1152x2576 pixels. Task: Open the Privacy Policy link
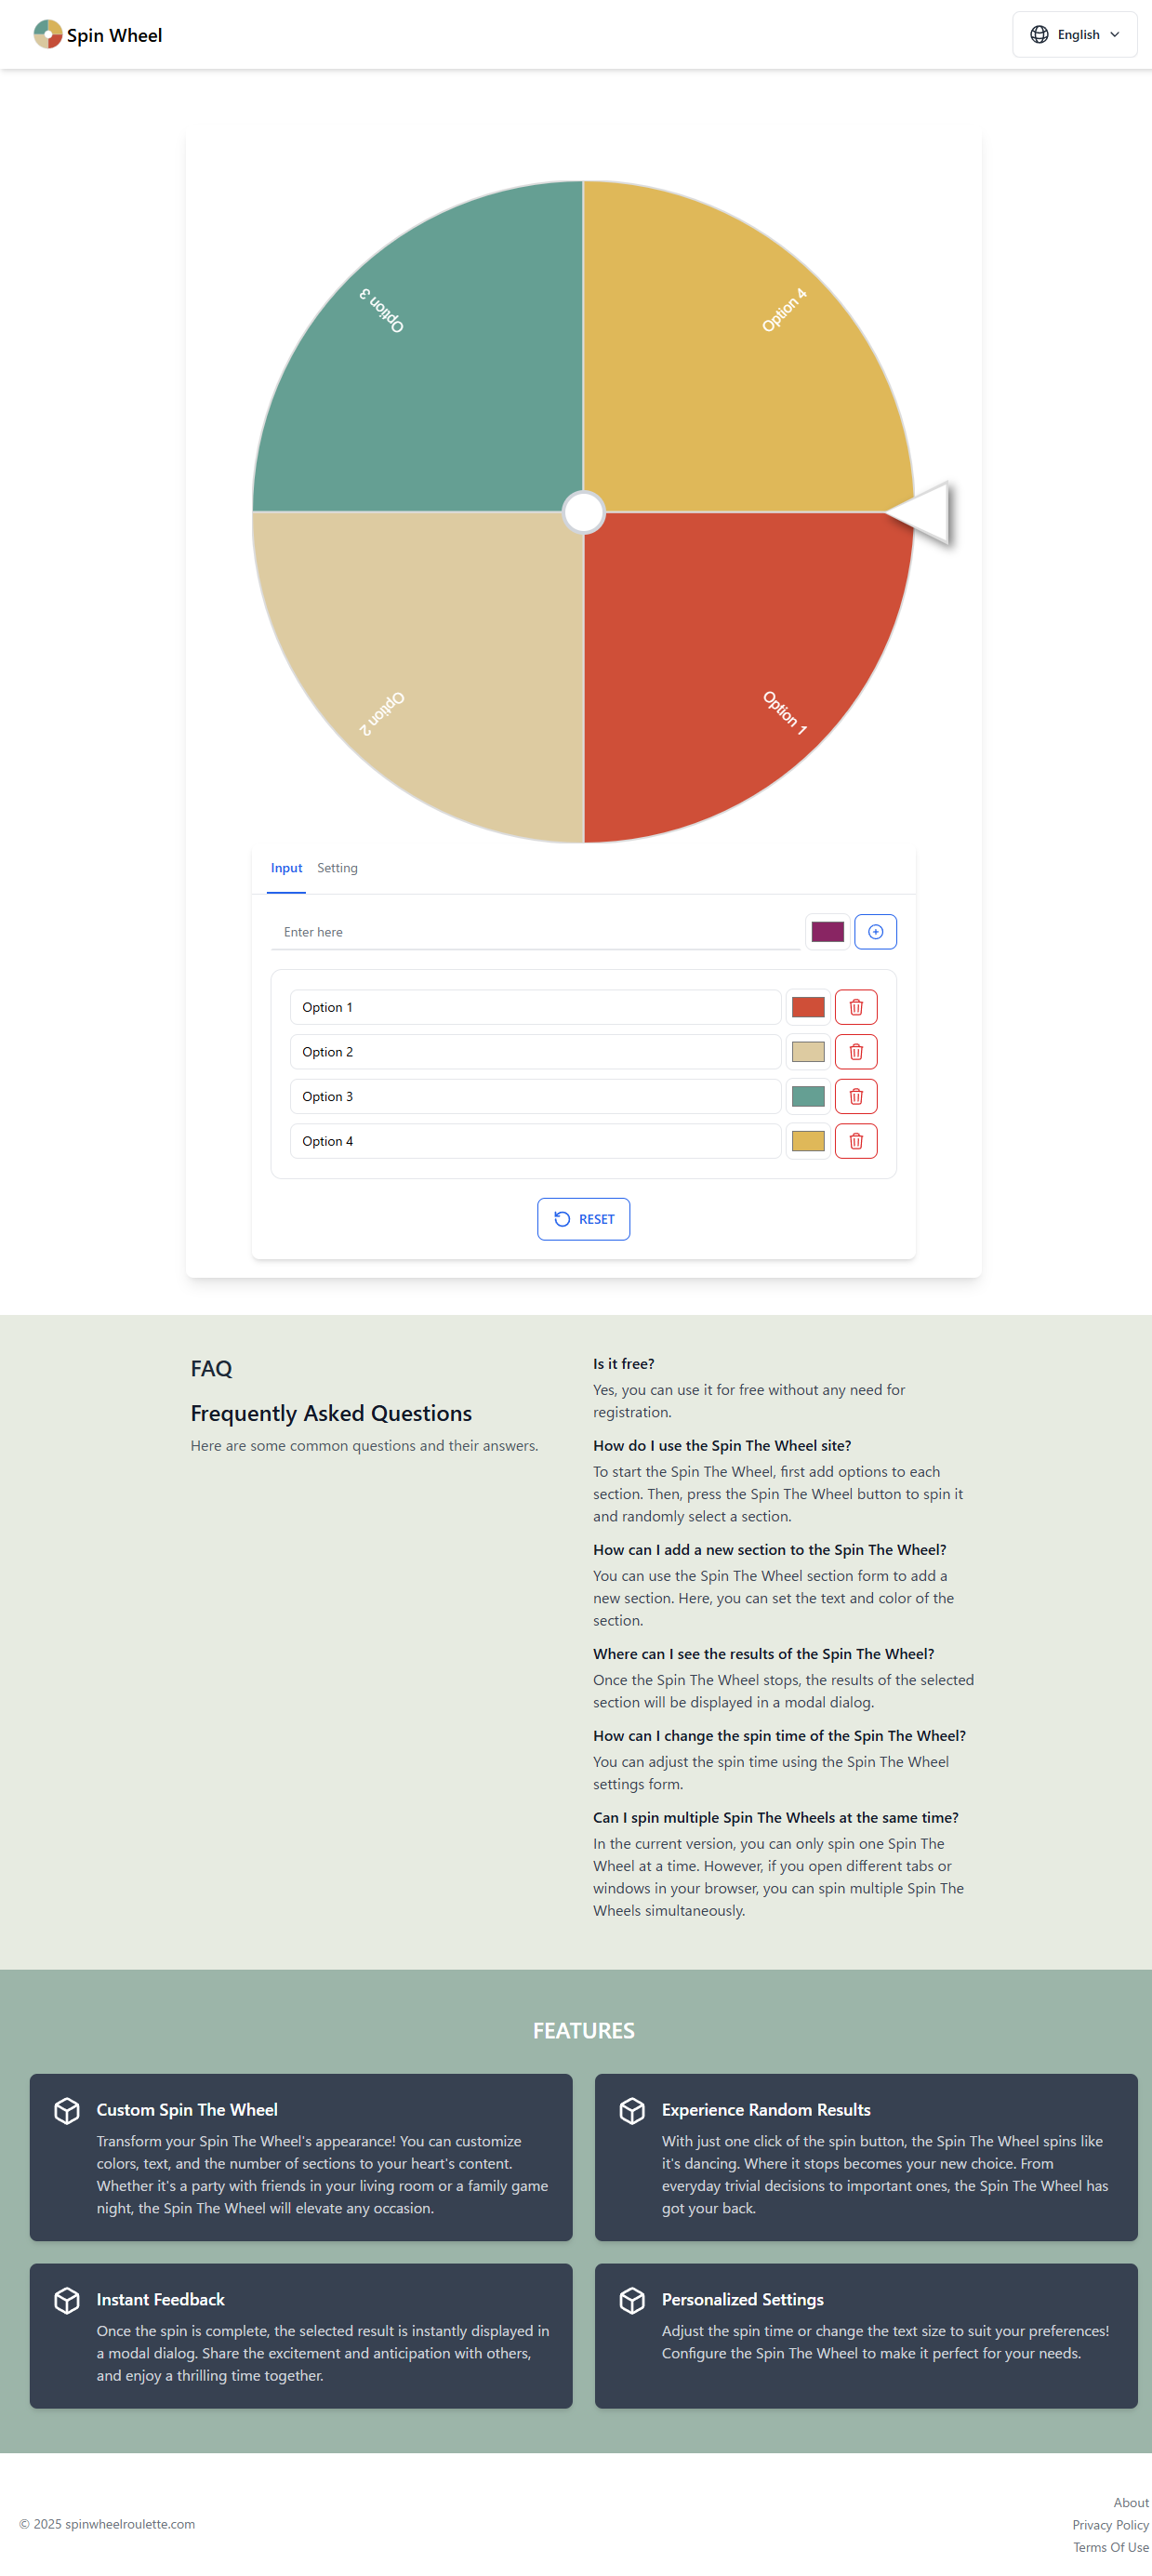[x=1110, y=2524]
